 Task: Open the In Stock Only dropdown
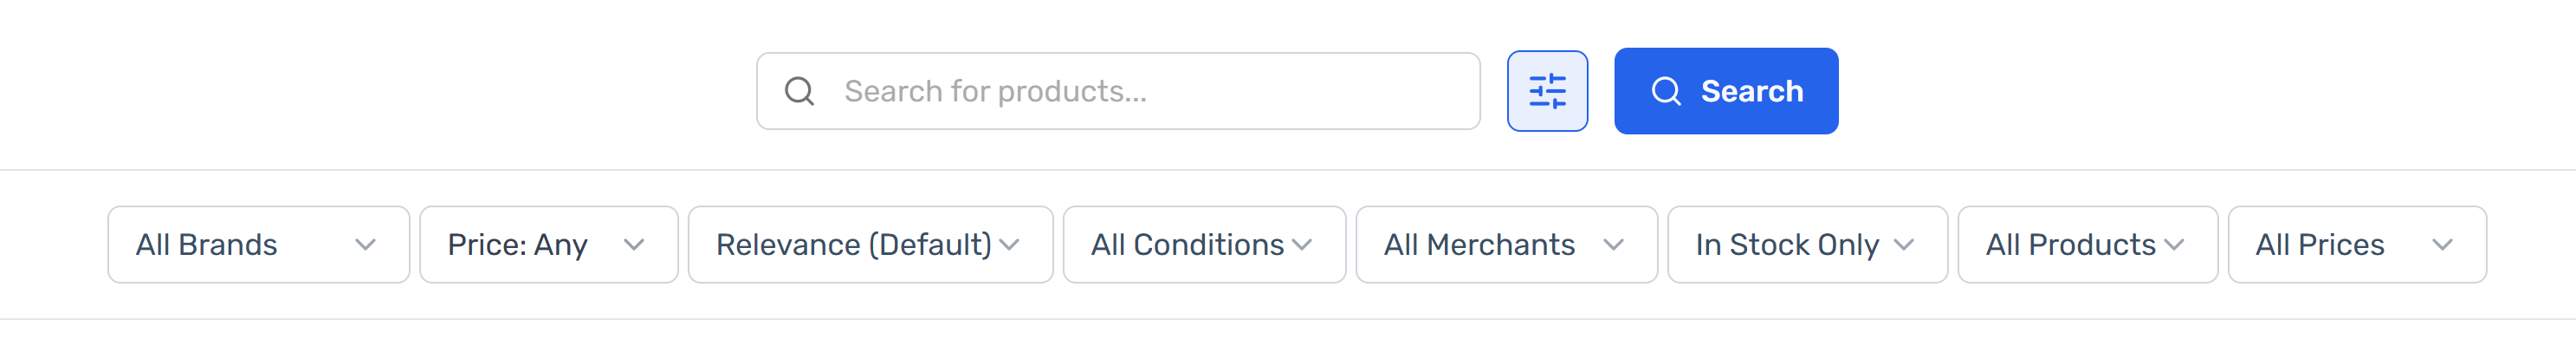(1807, 245)
